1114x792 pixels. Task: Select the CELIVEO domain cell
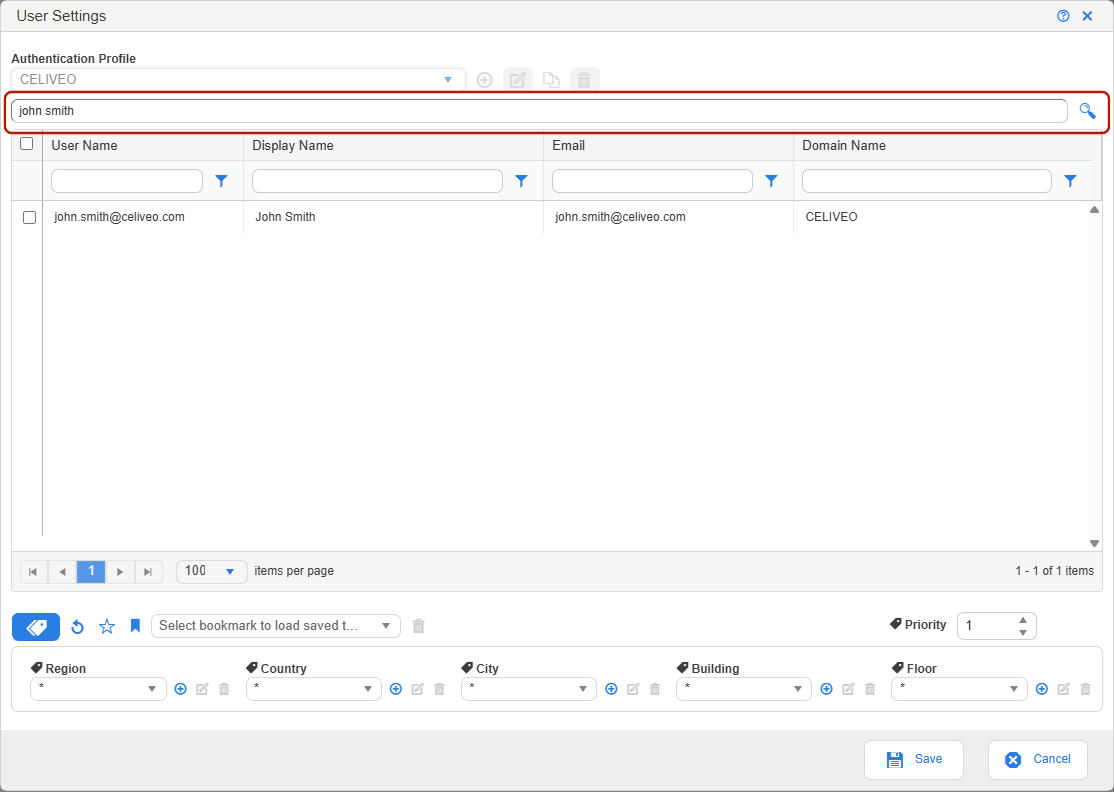(831, 217)
